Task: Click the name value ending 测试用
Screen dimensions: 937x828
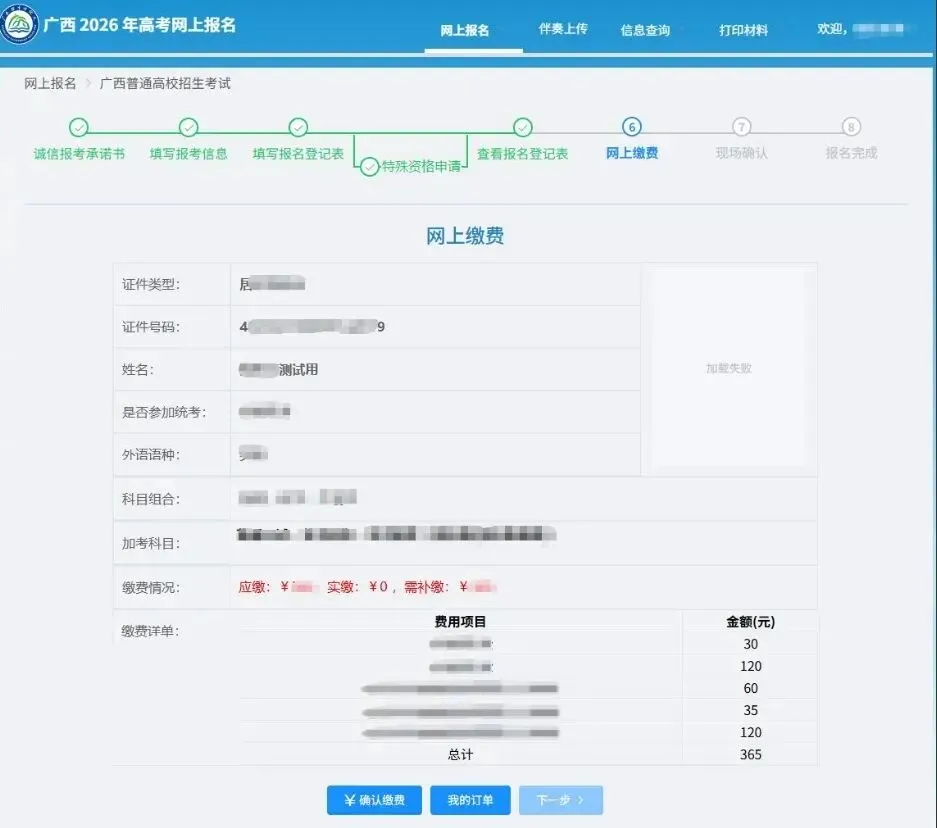Action: 278,370
